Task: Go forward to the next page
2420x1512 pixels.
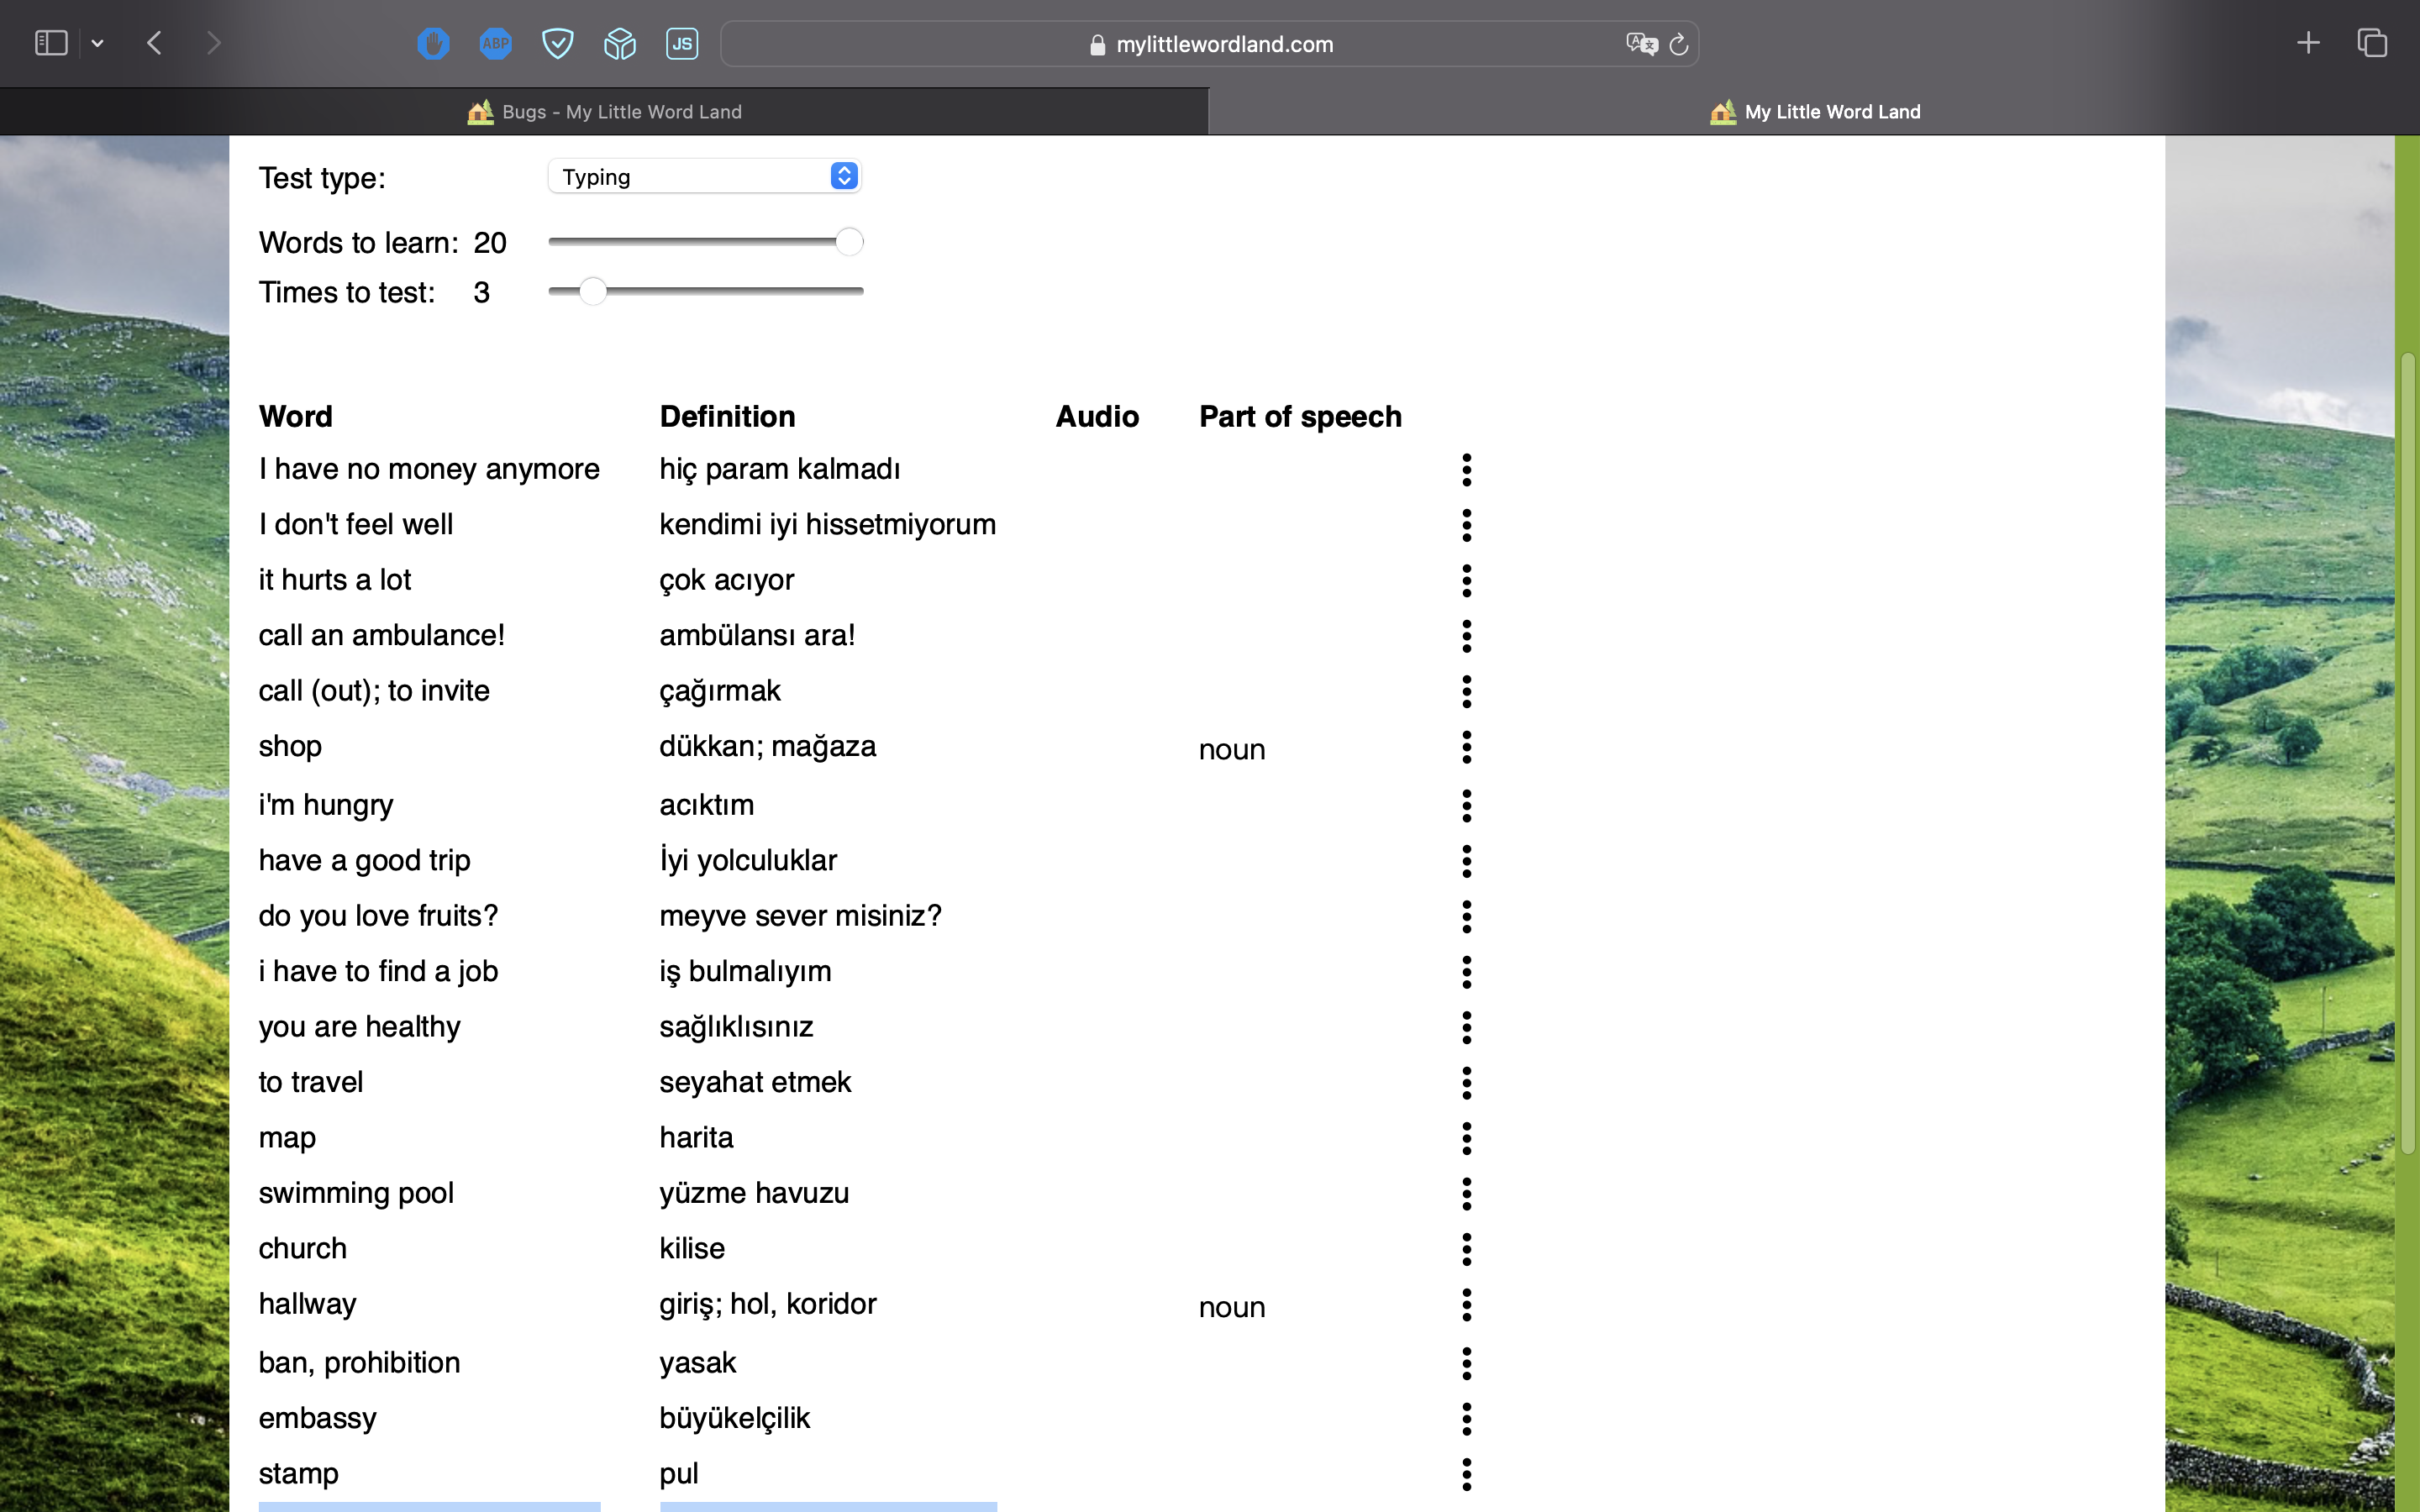Action: click(213, 43)
